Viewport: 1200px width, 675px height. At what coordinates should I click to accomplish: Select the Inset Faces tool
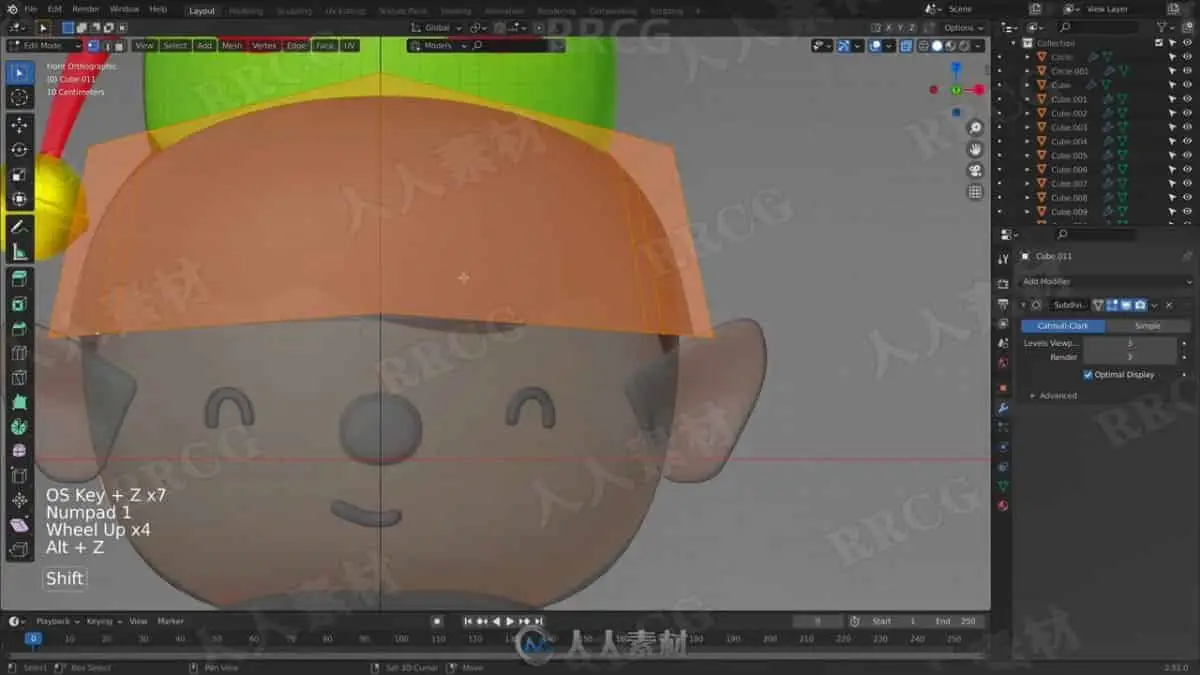pyautogui.click(x=19, y=304)
